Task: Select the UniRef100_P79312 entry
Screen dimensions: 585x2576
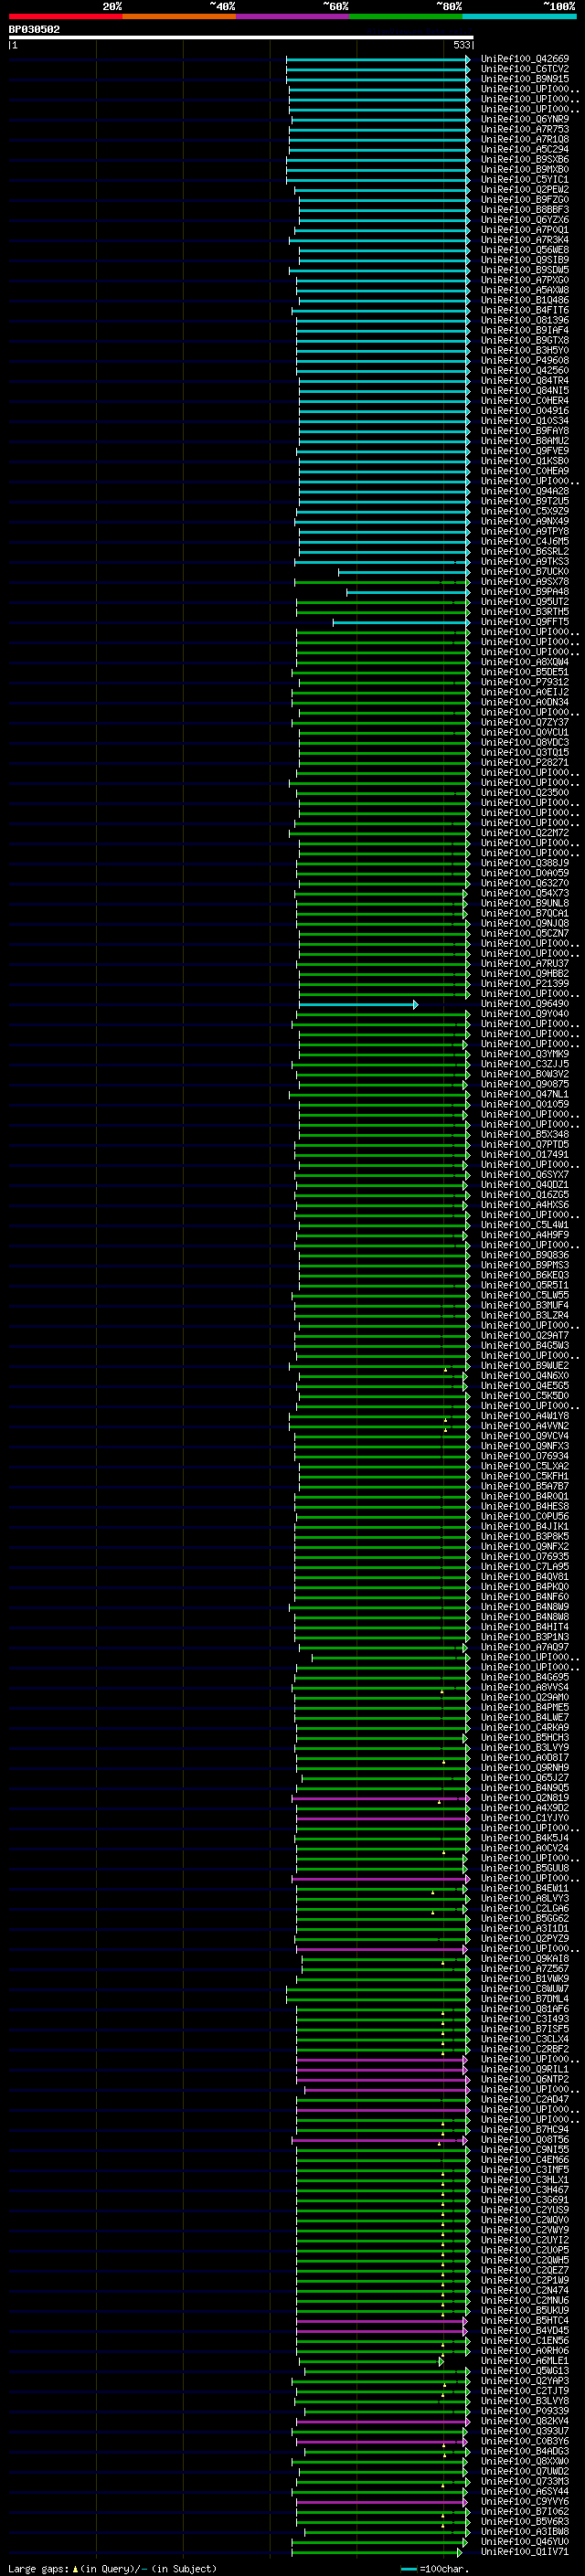Action: point(525,682)
